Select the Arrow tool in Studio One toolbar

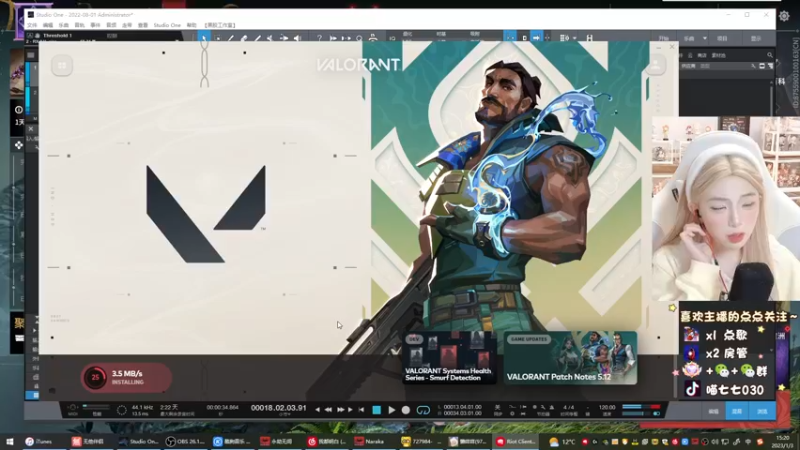click(204, 38)
